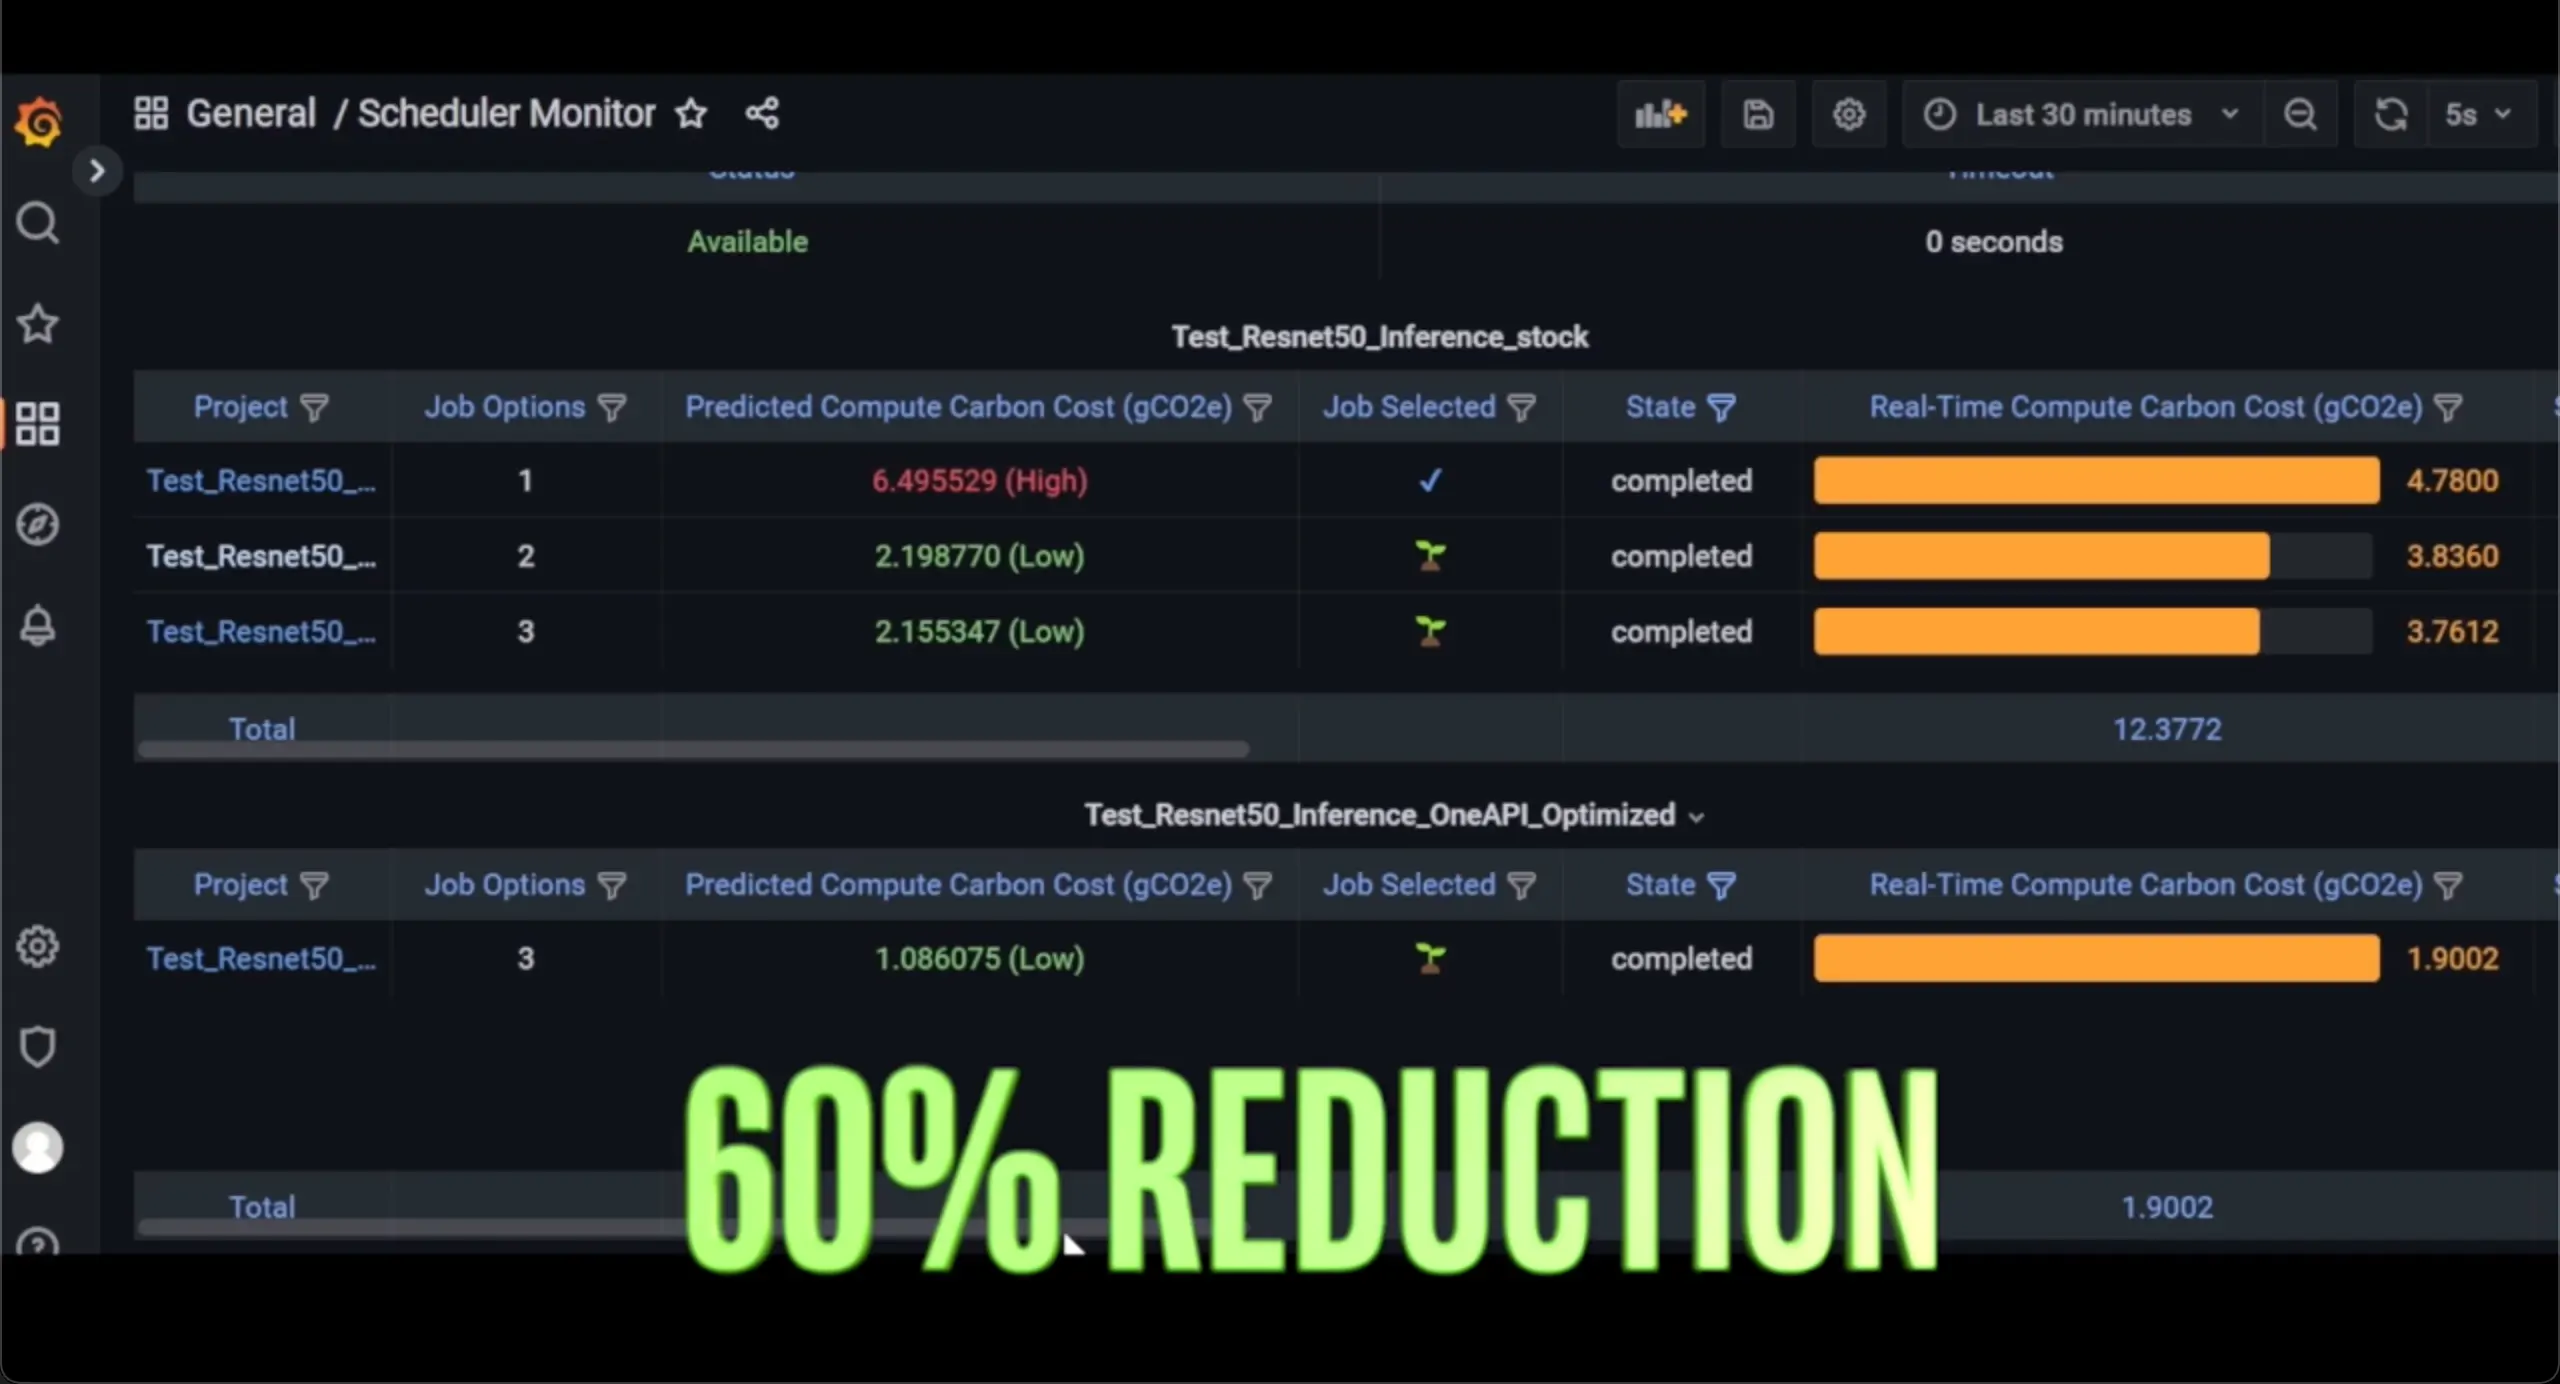This screenshot has width=2560, height=1384.
Task: Sort by State header in OneAPI_Optimized table
Action: coord(1660,885)
